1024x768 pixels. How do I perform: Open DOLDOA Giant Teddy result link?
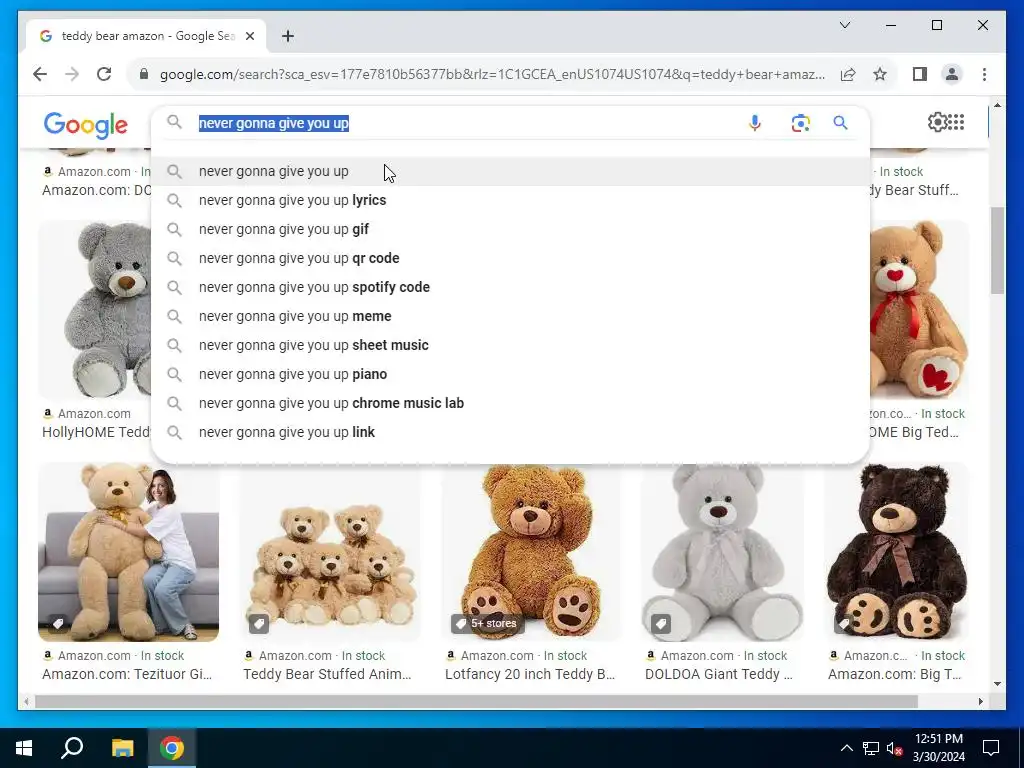718,674
